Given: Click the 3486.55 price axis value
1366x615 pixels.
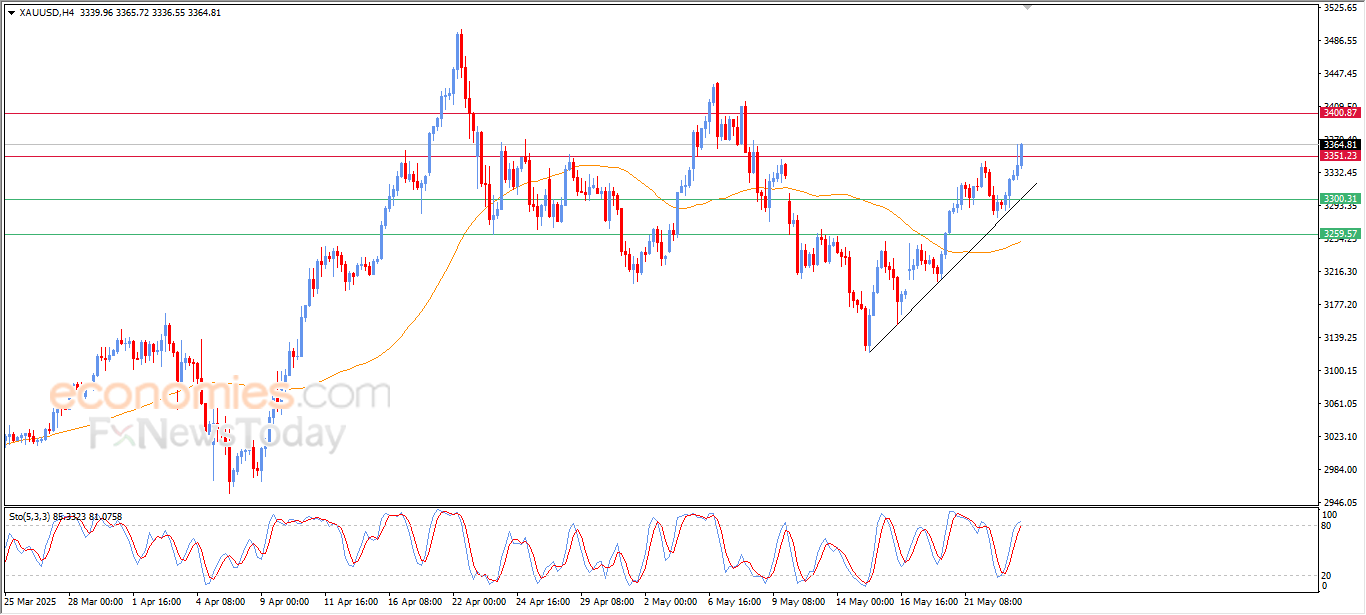Looking at the screenshot, I should (x=1339, y=41).
